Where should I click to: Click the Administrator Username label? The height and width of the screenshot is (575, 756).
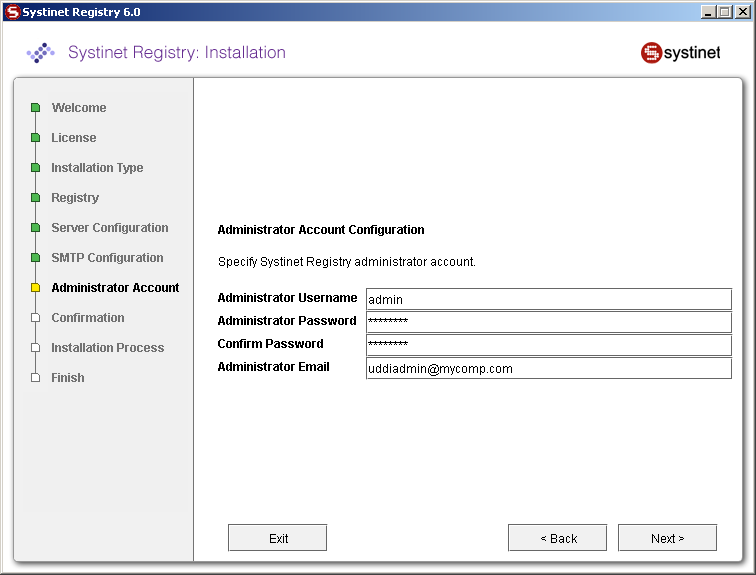click(287, 298)
